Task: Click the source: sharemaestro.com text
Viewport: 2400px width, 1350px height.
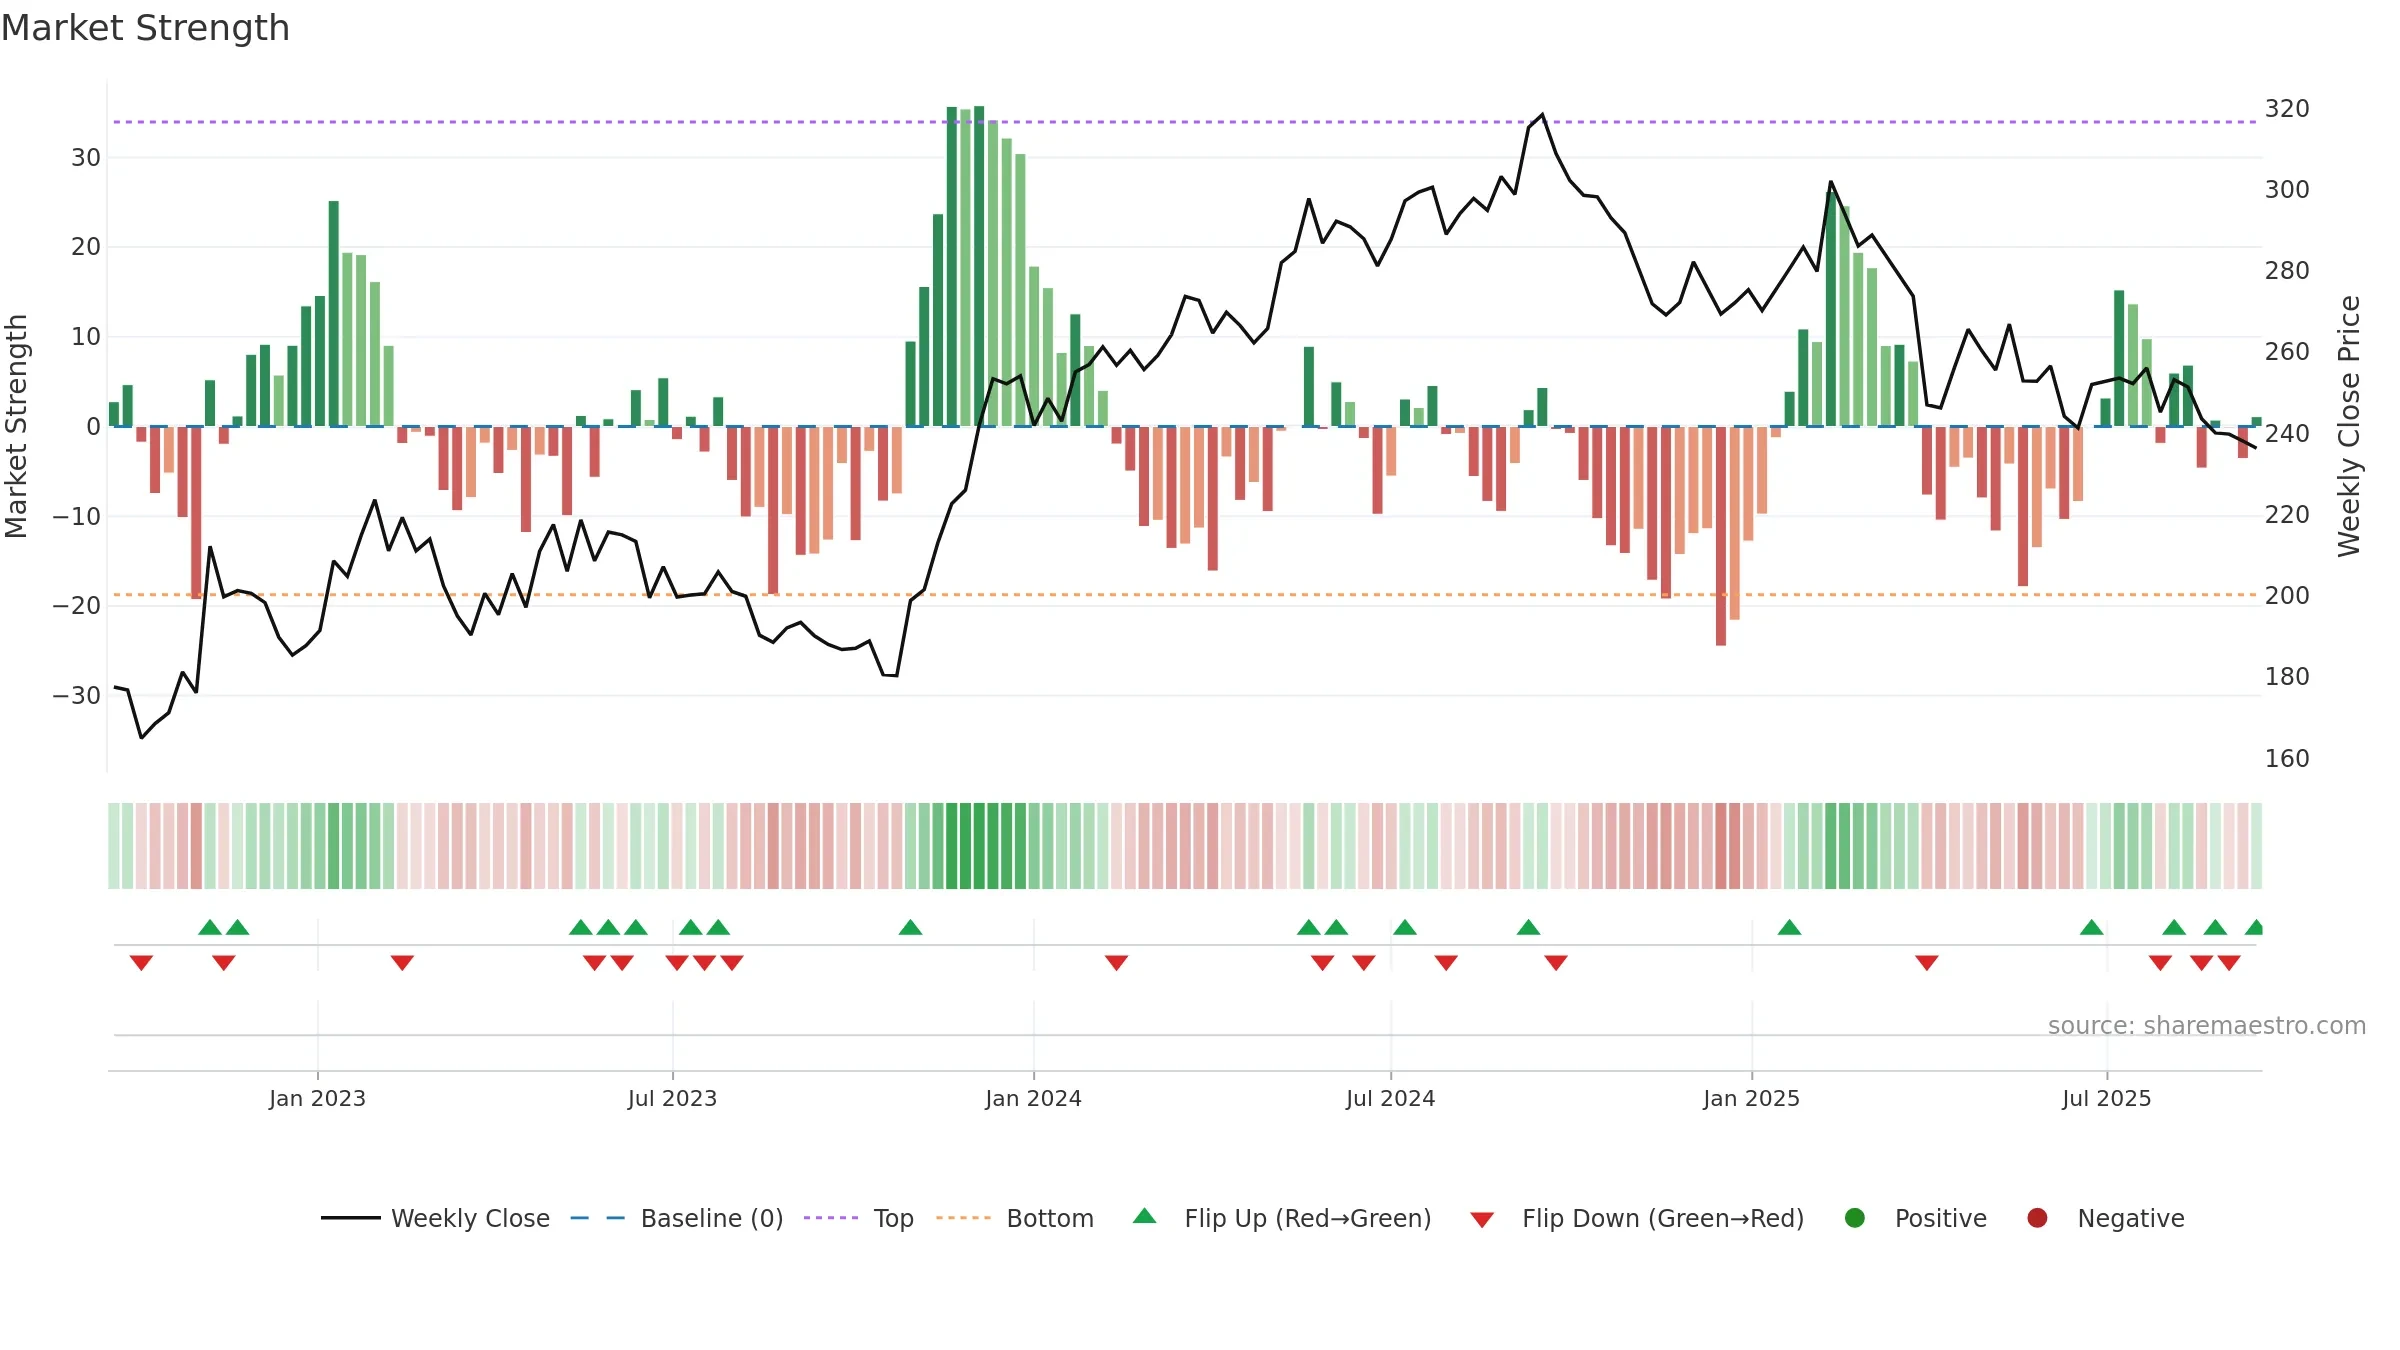Action: point(2207,1025)
